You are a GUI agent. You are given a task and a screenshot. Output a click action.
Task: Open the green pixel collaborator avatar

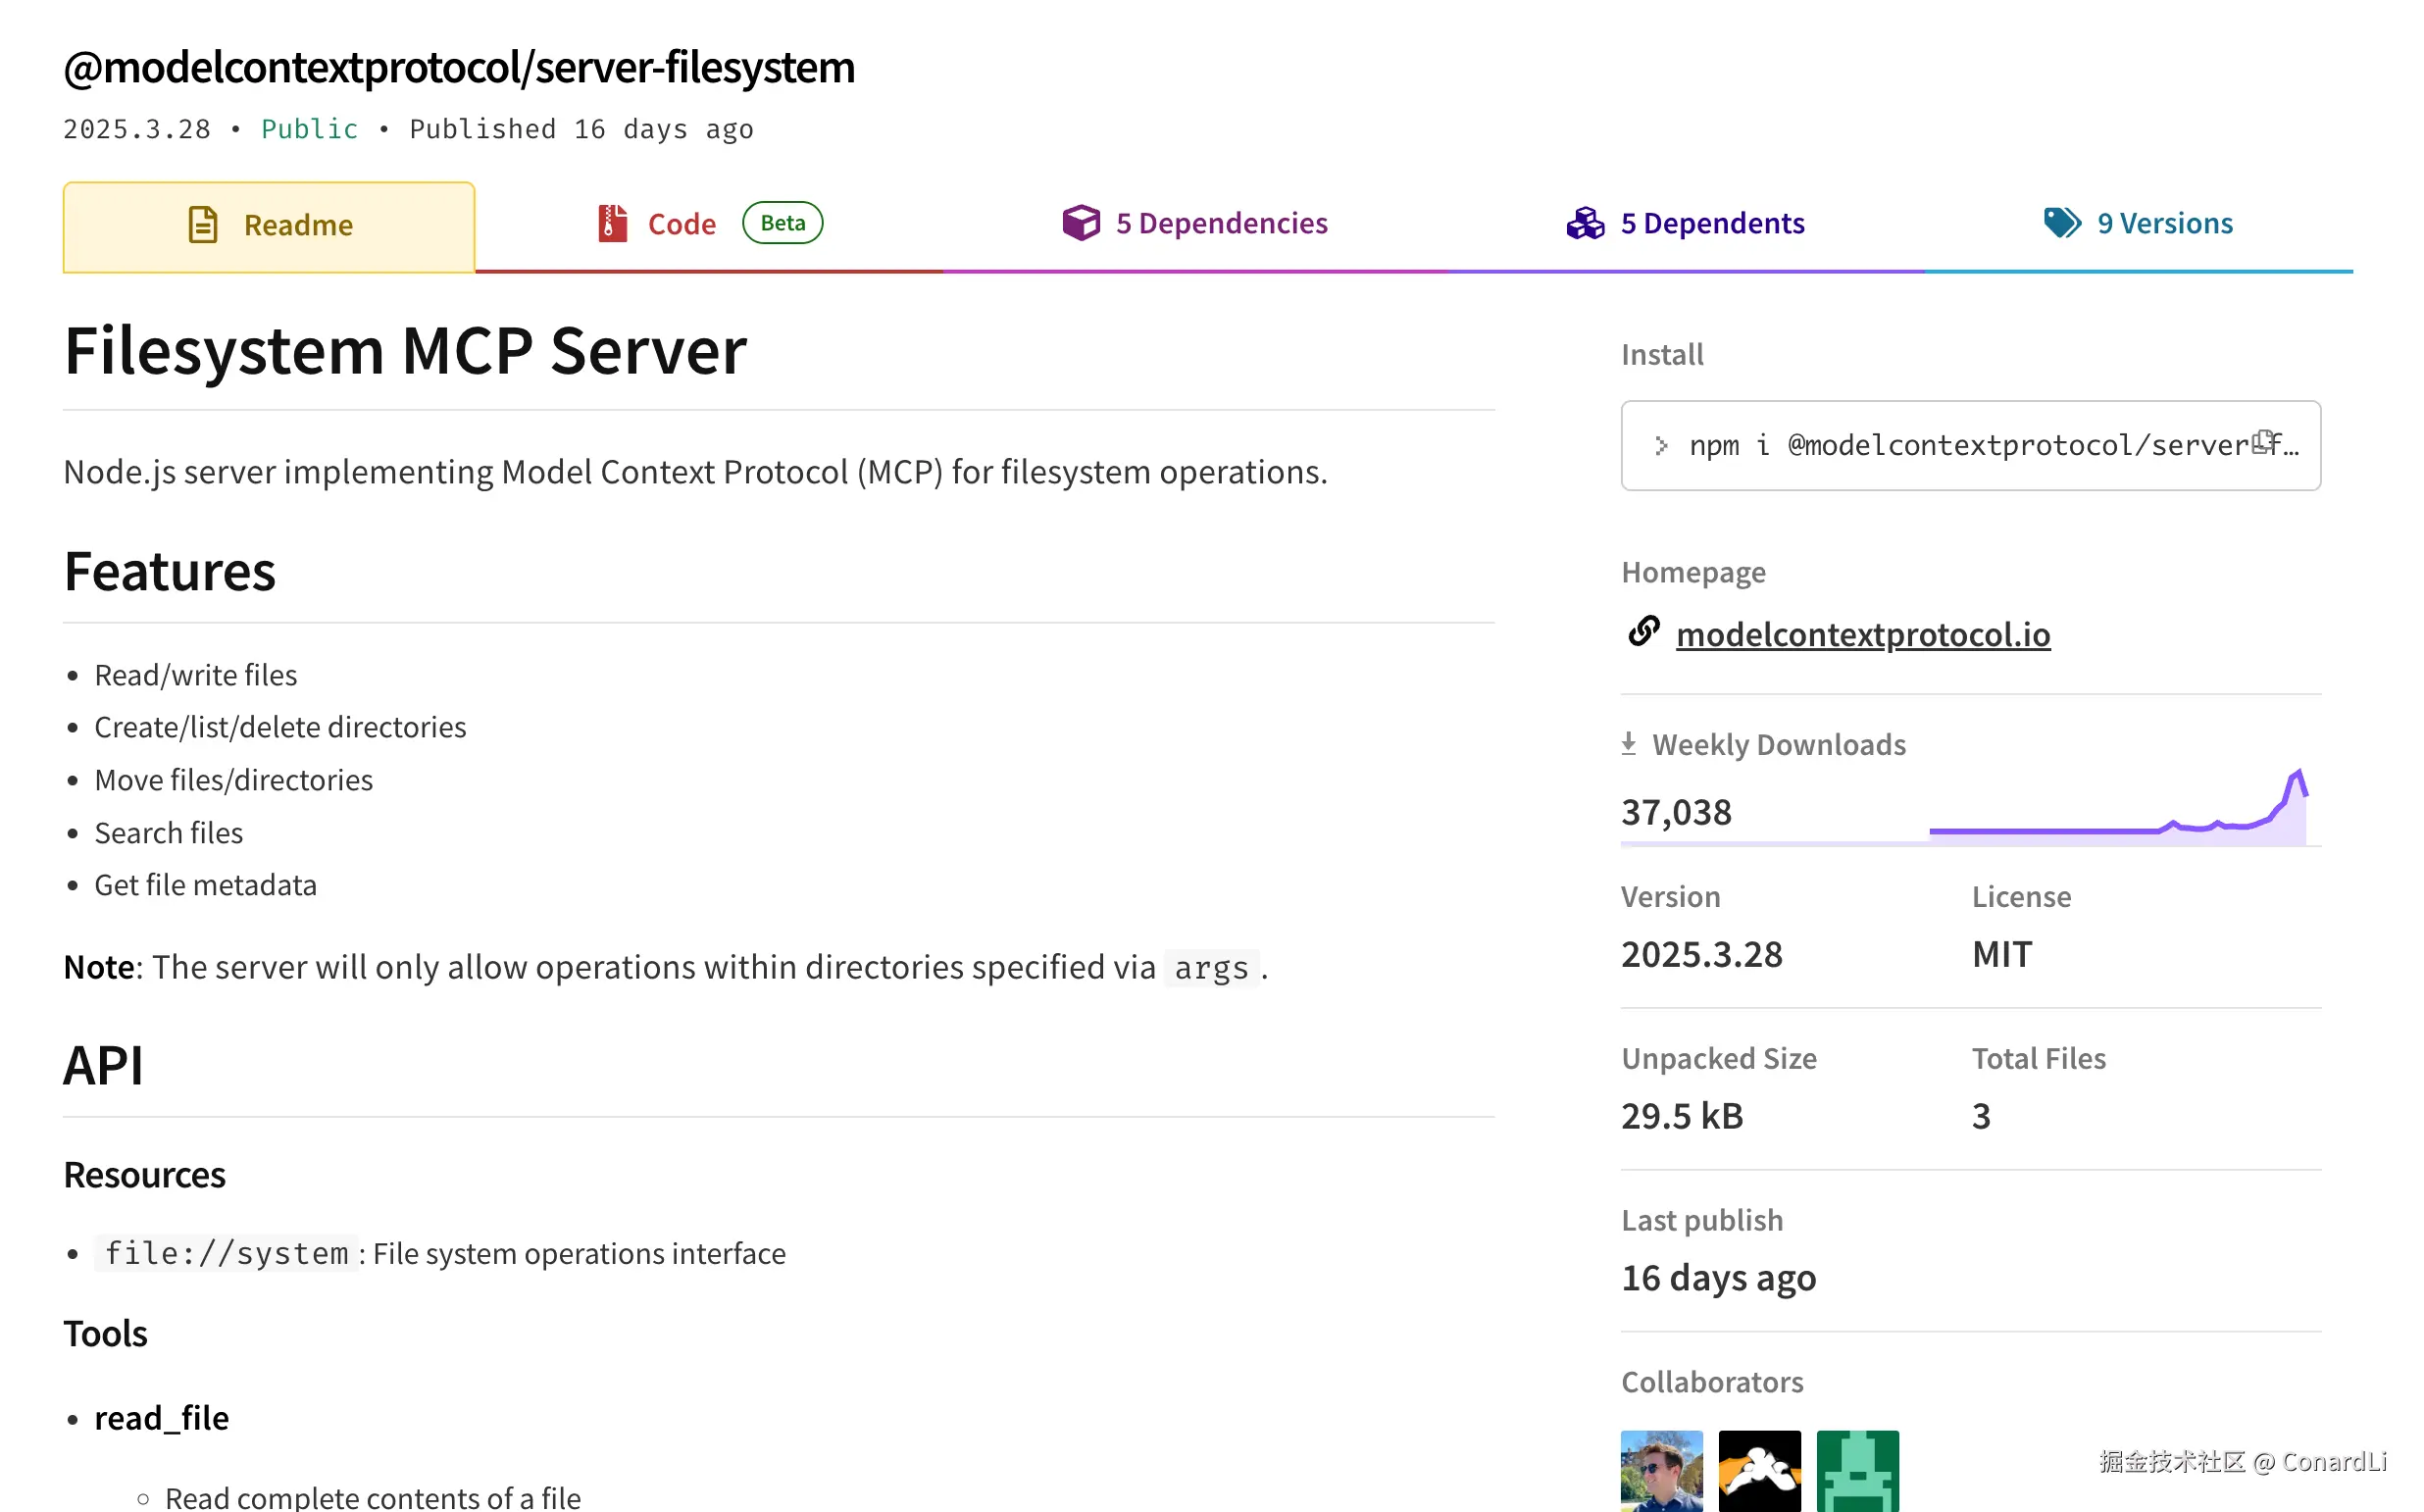click(x=1857, y=1469)
